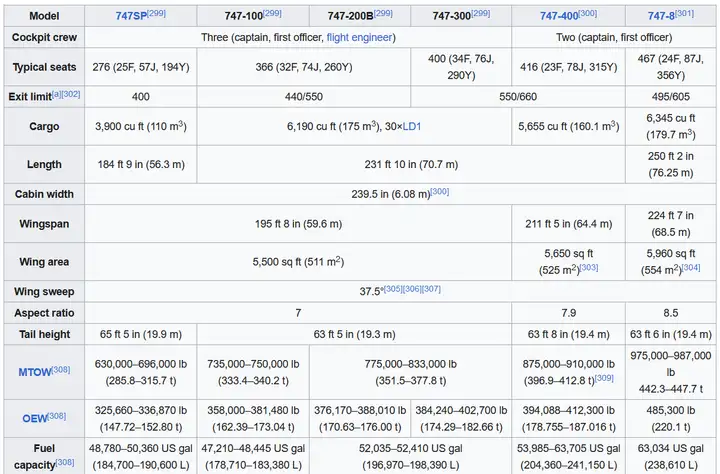Open citation 299 beside 747-200B
This screenshot has height=474, width=720.
coord(383,13)
